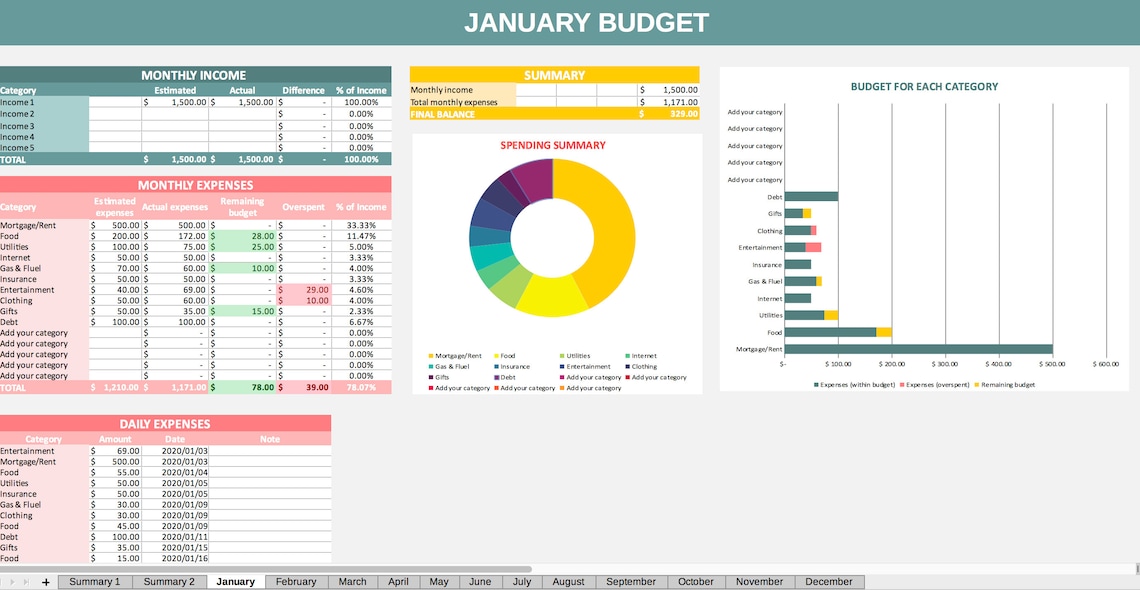Select the 11.47% of income cell
Screen dimensions: 1140x590
tap(361, 236)
